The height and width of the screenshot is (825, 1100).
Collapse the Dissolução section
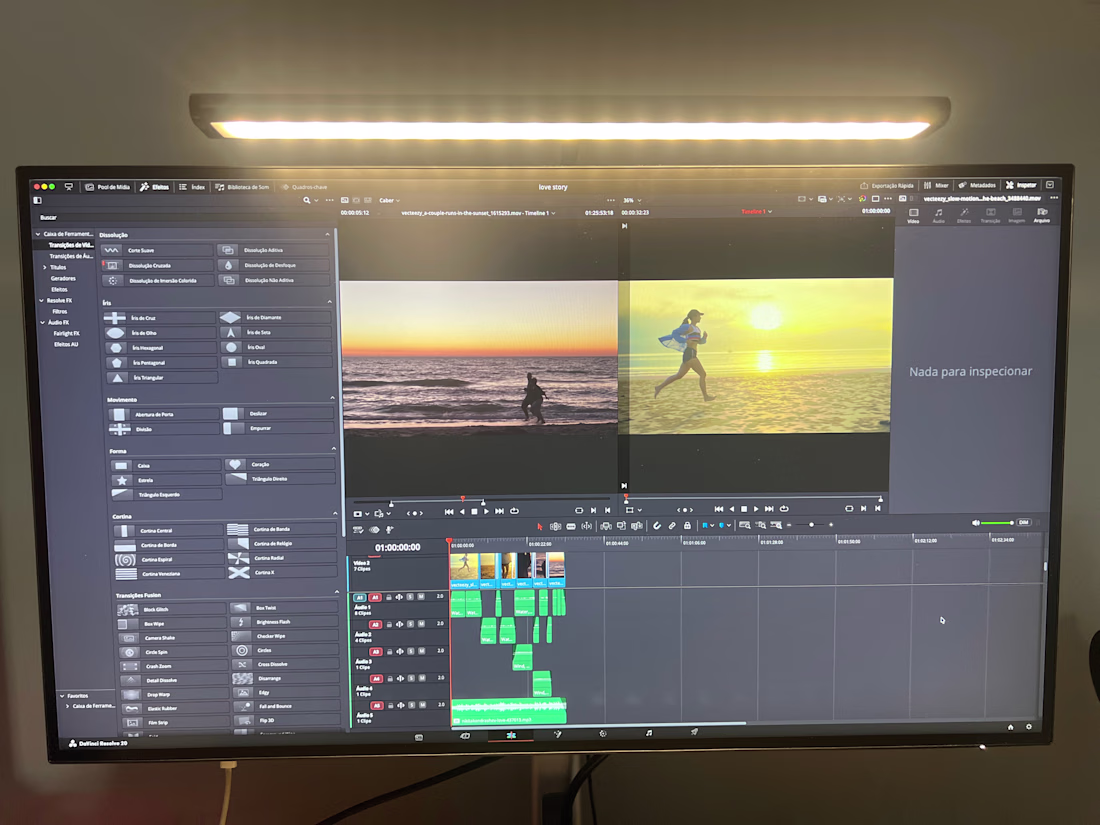(x=327, y=234)
